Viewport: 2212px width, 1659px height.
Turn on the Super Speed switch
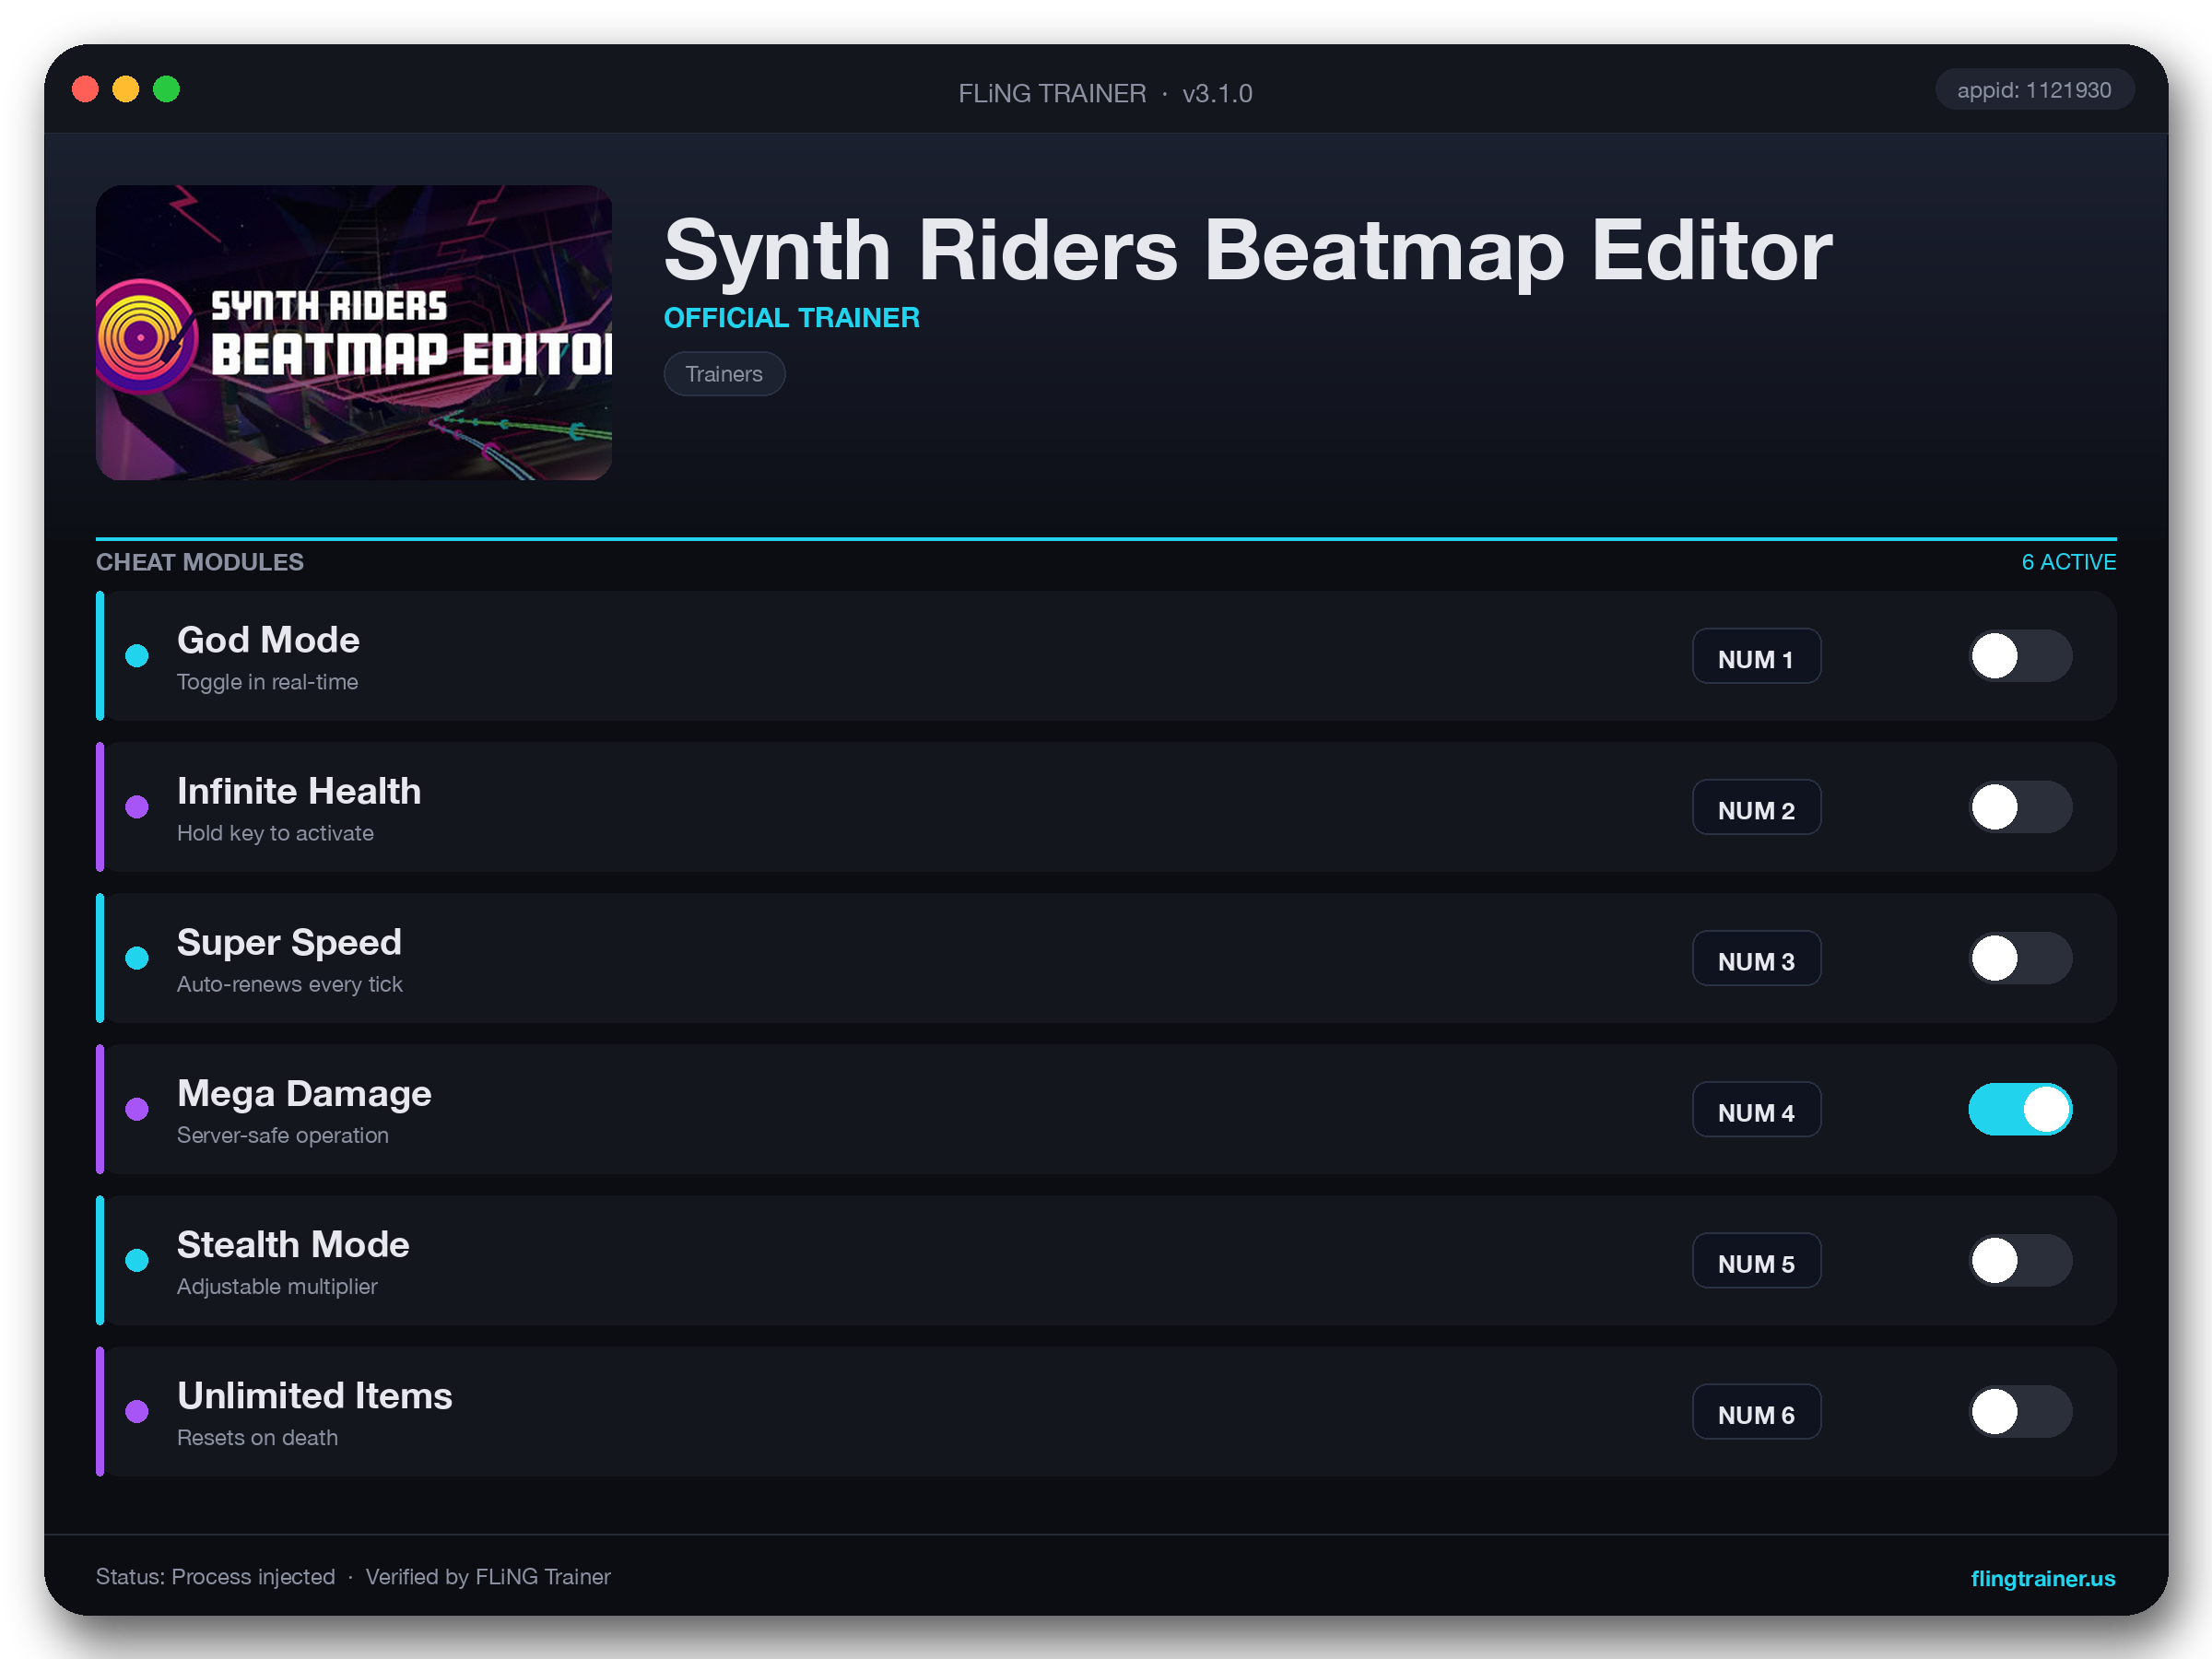[x=2020, y=958]
